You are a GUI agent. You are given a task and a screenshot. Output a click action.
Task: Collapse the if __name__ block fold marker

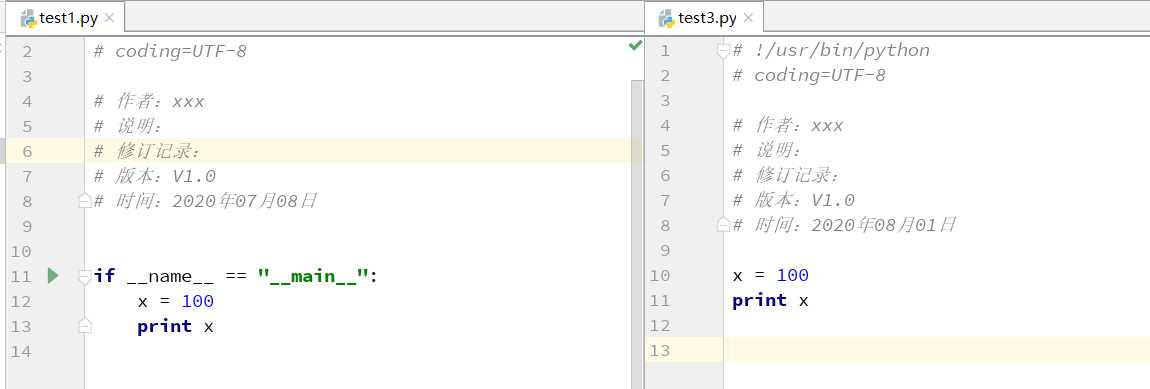(x=85, y=277)
